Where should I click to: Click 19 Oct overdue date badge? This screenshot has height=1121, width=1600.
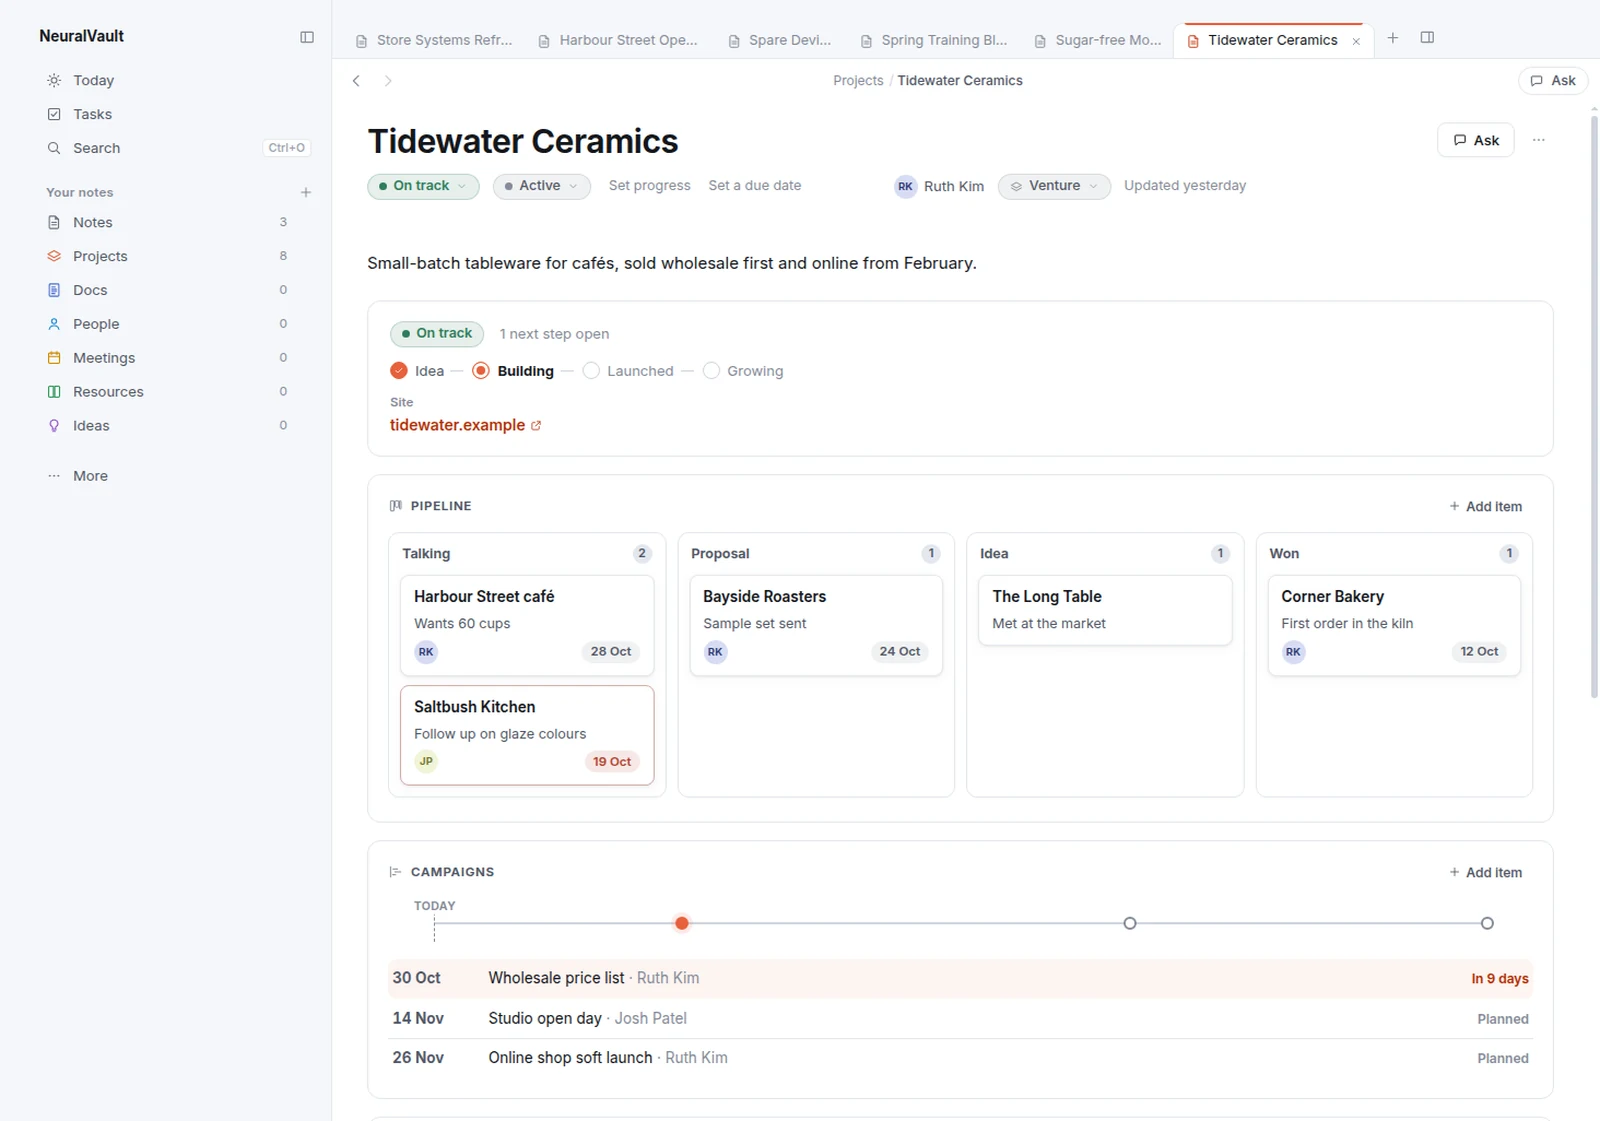coord(612,762)
